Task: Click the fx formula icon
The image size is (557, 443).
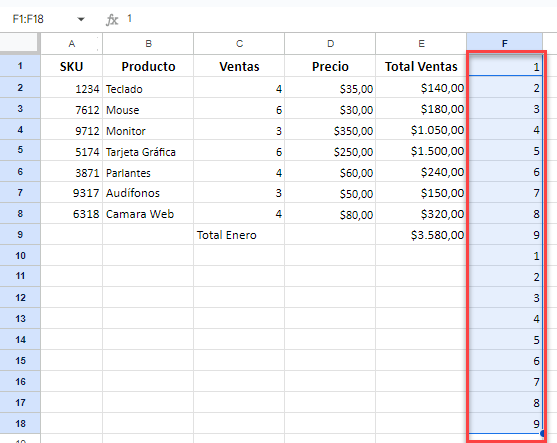Action: coord(112,20)
